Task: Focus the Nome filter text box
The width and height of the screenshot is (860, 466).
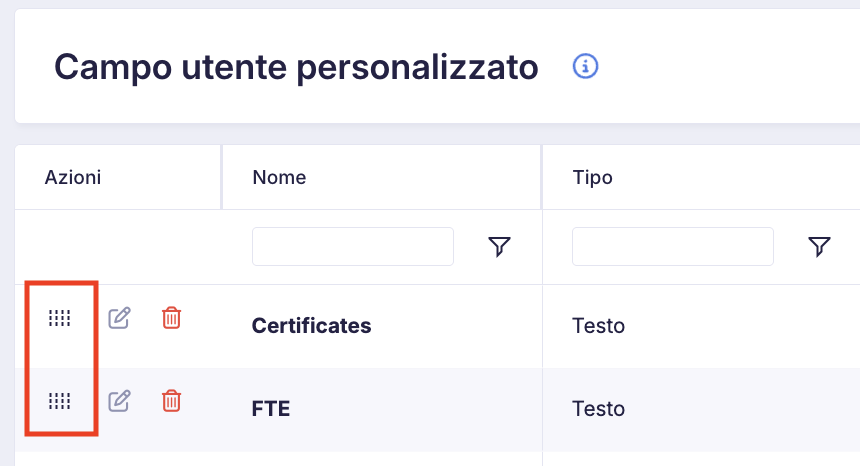Action: (353, 247)
